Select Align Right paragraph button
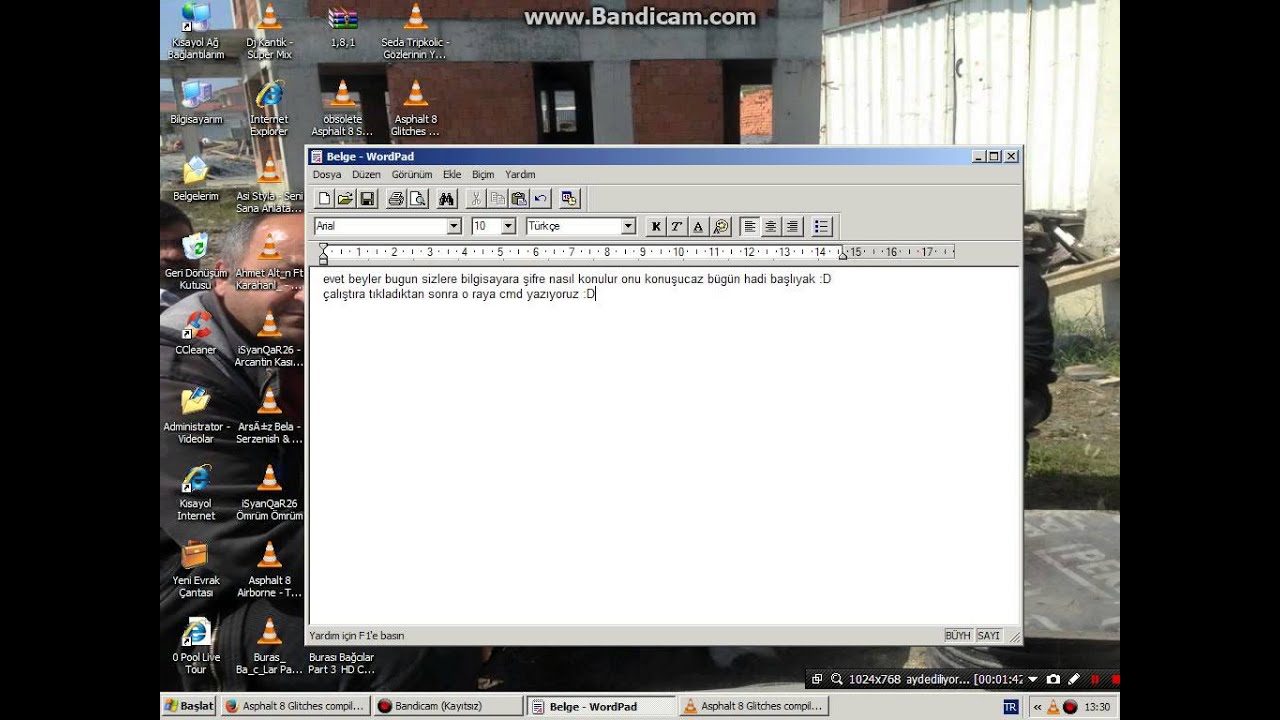This screenshot has height=720, width=1280. click(x=792, y=227)
